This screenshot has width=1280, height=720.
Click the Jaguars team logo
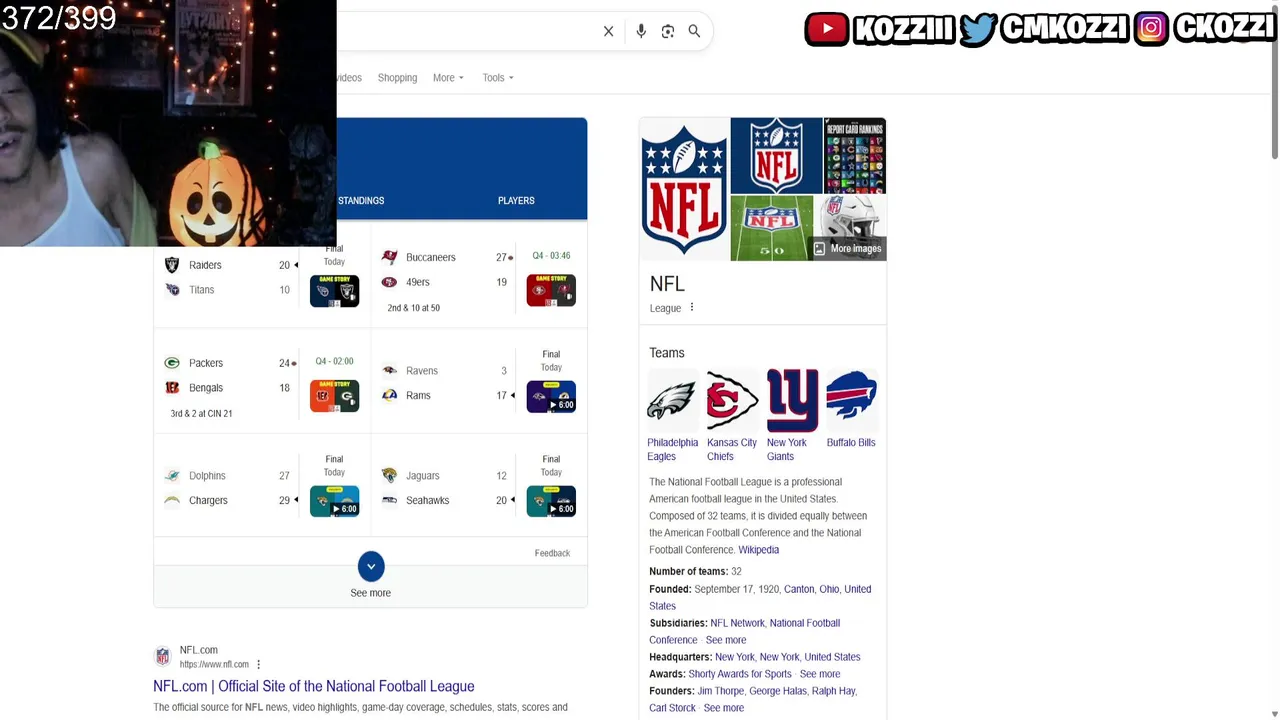[x=389, y=476]
